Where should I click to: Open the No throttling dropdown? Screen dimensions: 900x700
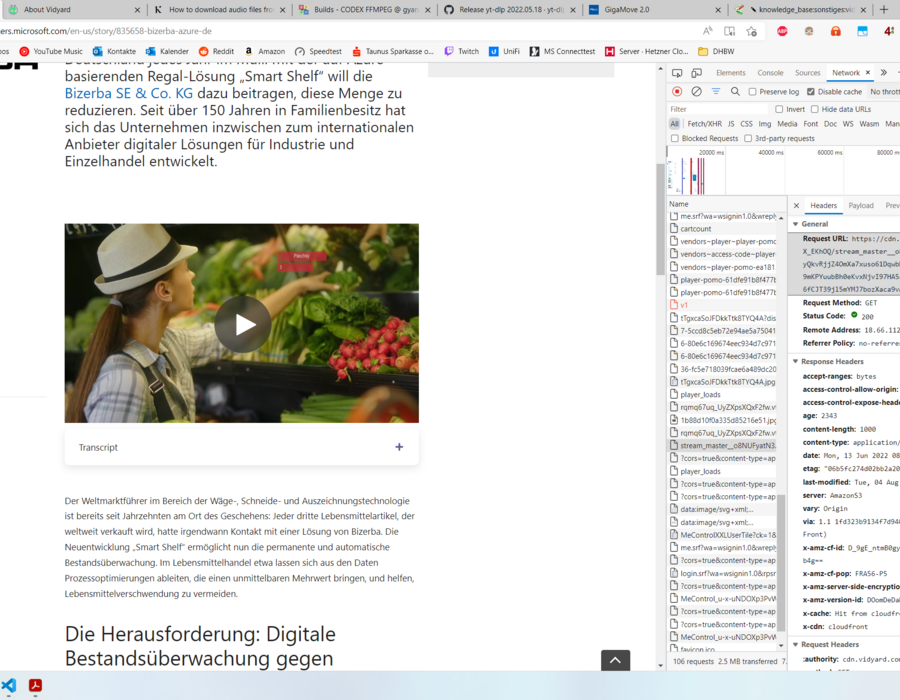[x=885, y=92]
